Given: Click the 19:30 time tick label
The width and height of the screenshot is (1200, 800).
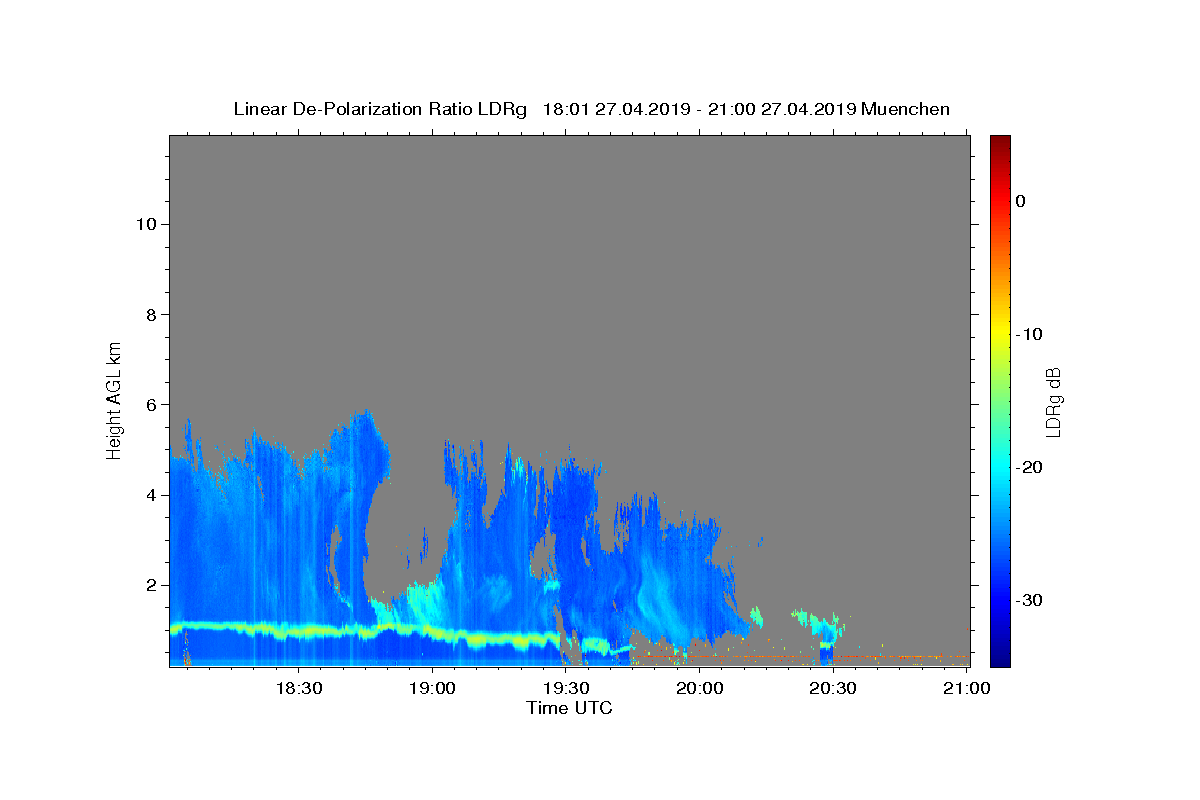Looking at the screenshot, I should (x=565, y=688).
